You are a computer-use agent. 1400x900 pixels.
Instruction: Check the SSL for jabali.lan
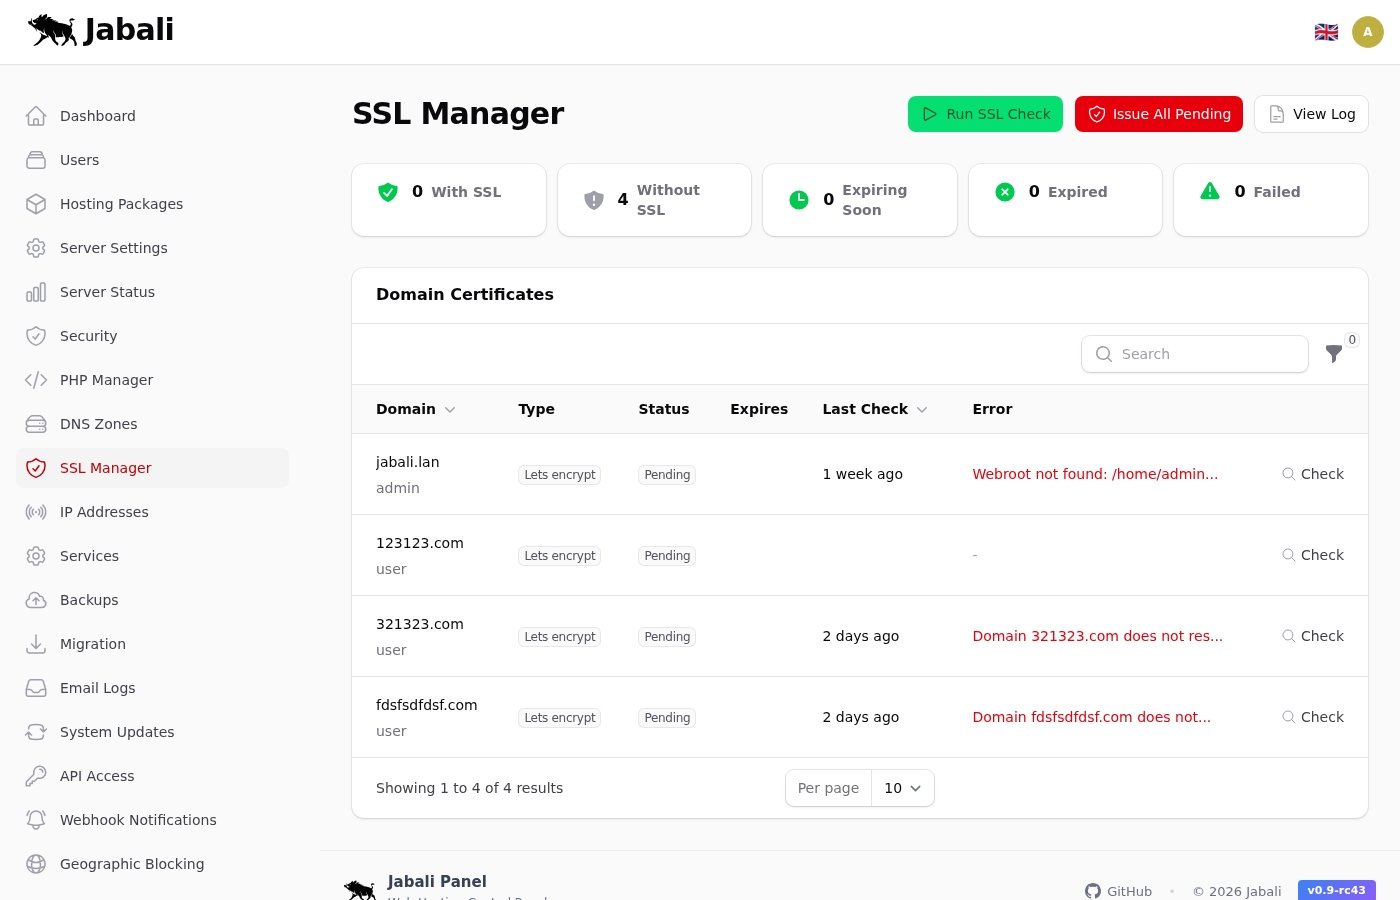click(1313, 474)
